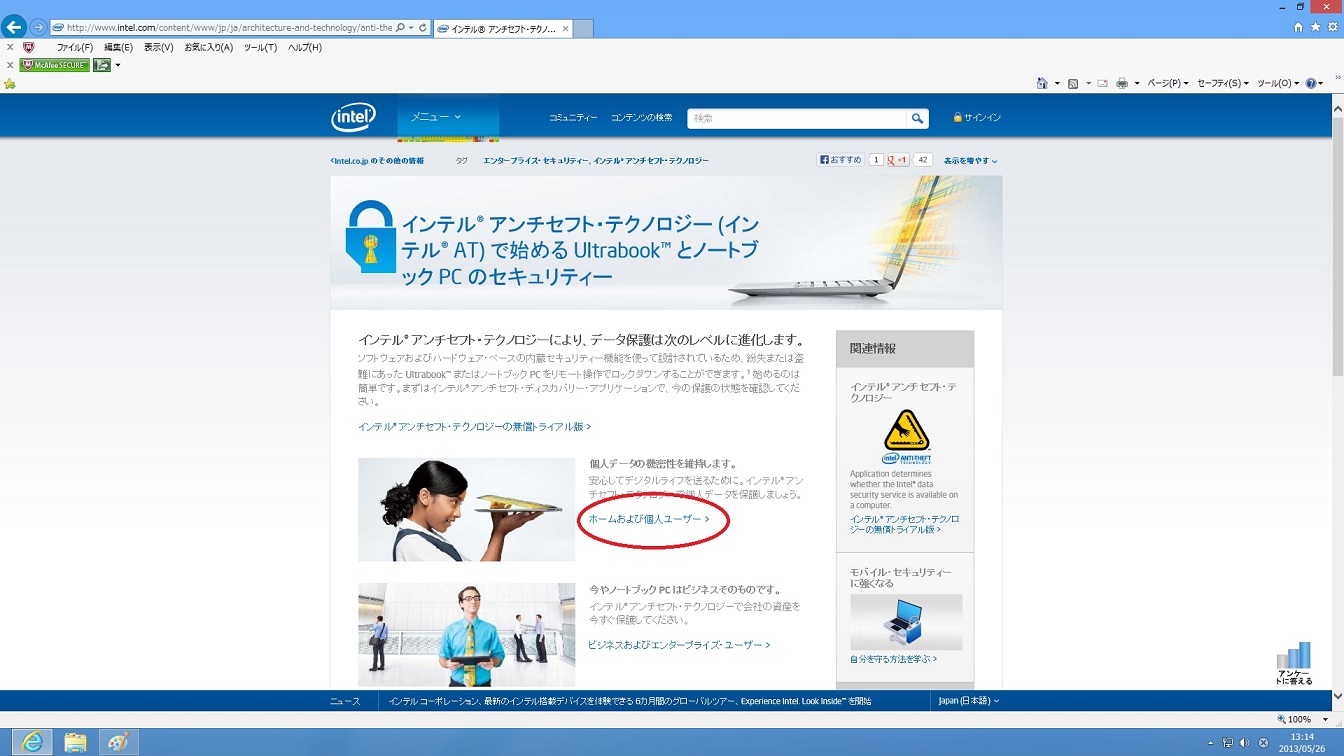
Task: Click the エンタープライズ・セキュリティー tag link
Action: [x=536, y=161]
